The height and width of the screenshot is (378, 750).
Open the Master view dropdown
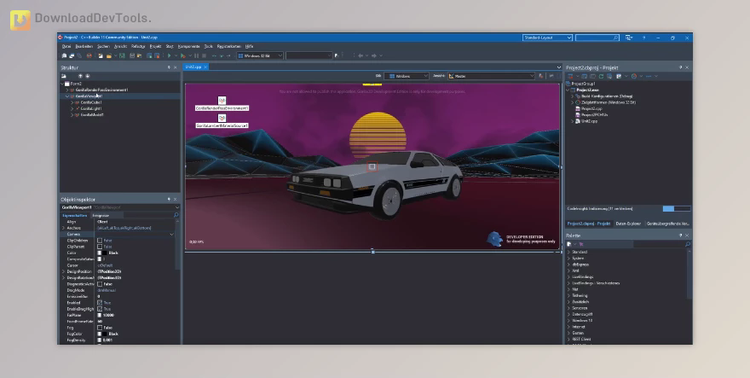click(490, 76)
